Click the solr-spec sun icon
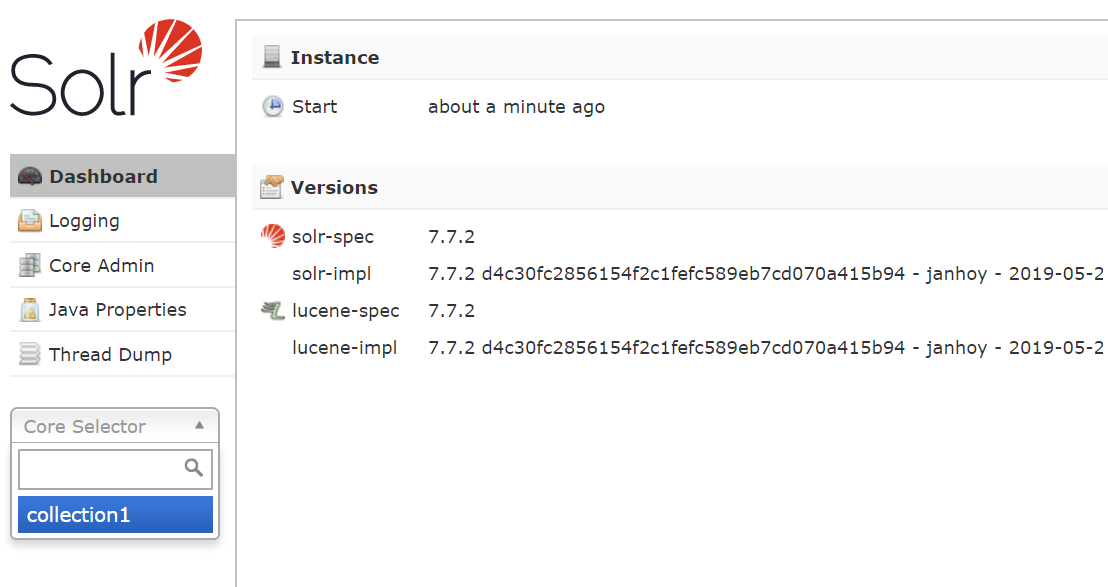Viewport: 1108px width, 587px height. [272, 237]
